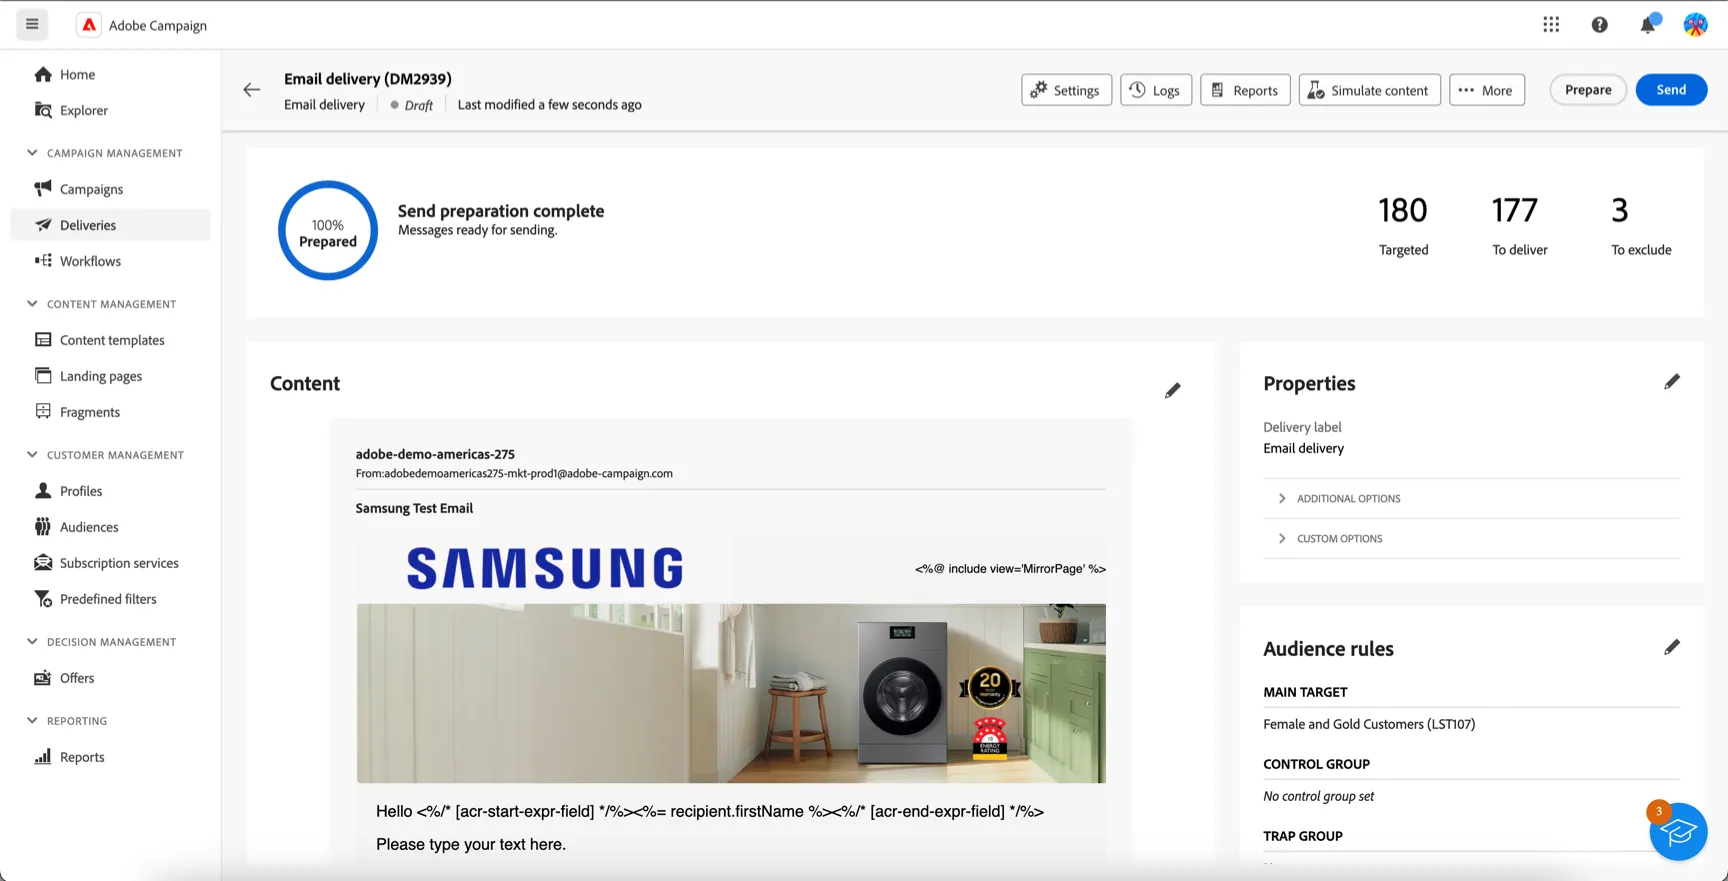Open Reports in sidebar navigation

point(110,757)
